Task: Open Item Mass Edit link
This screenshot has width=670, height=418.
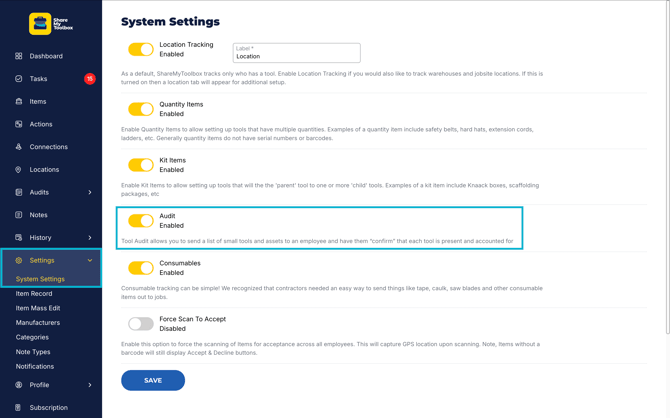Action: (x=38, y=308)
